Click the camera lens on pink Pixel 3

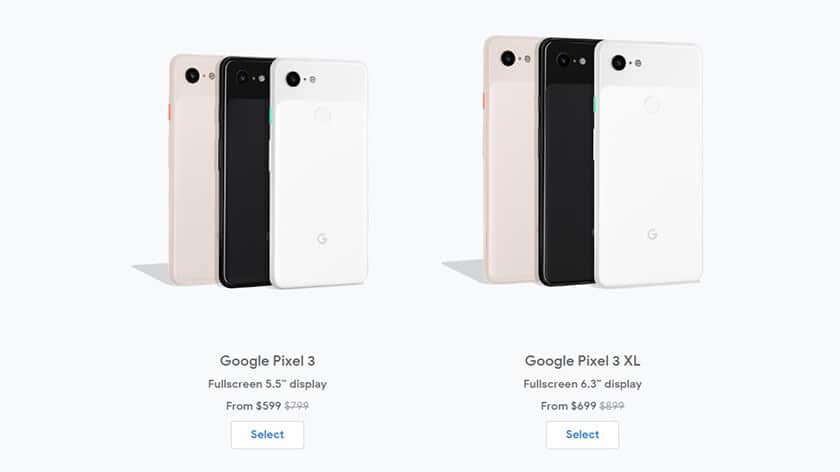(192, 76)
